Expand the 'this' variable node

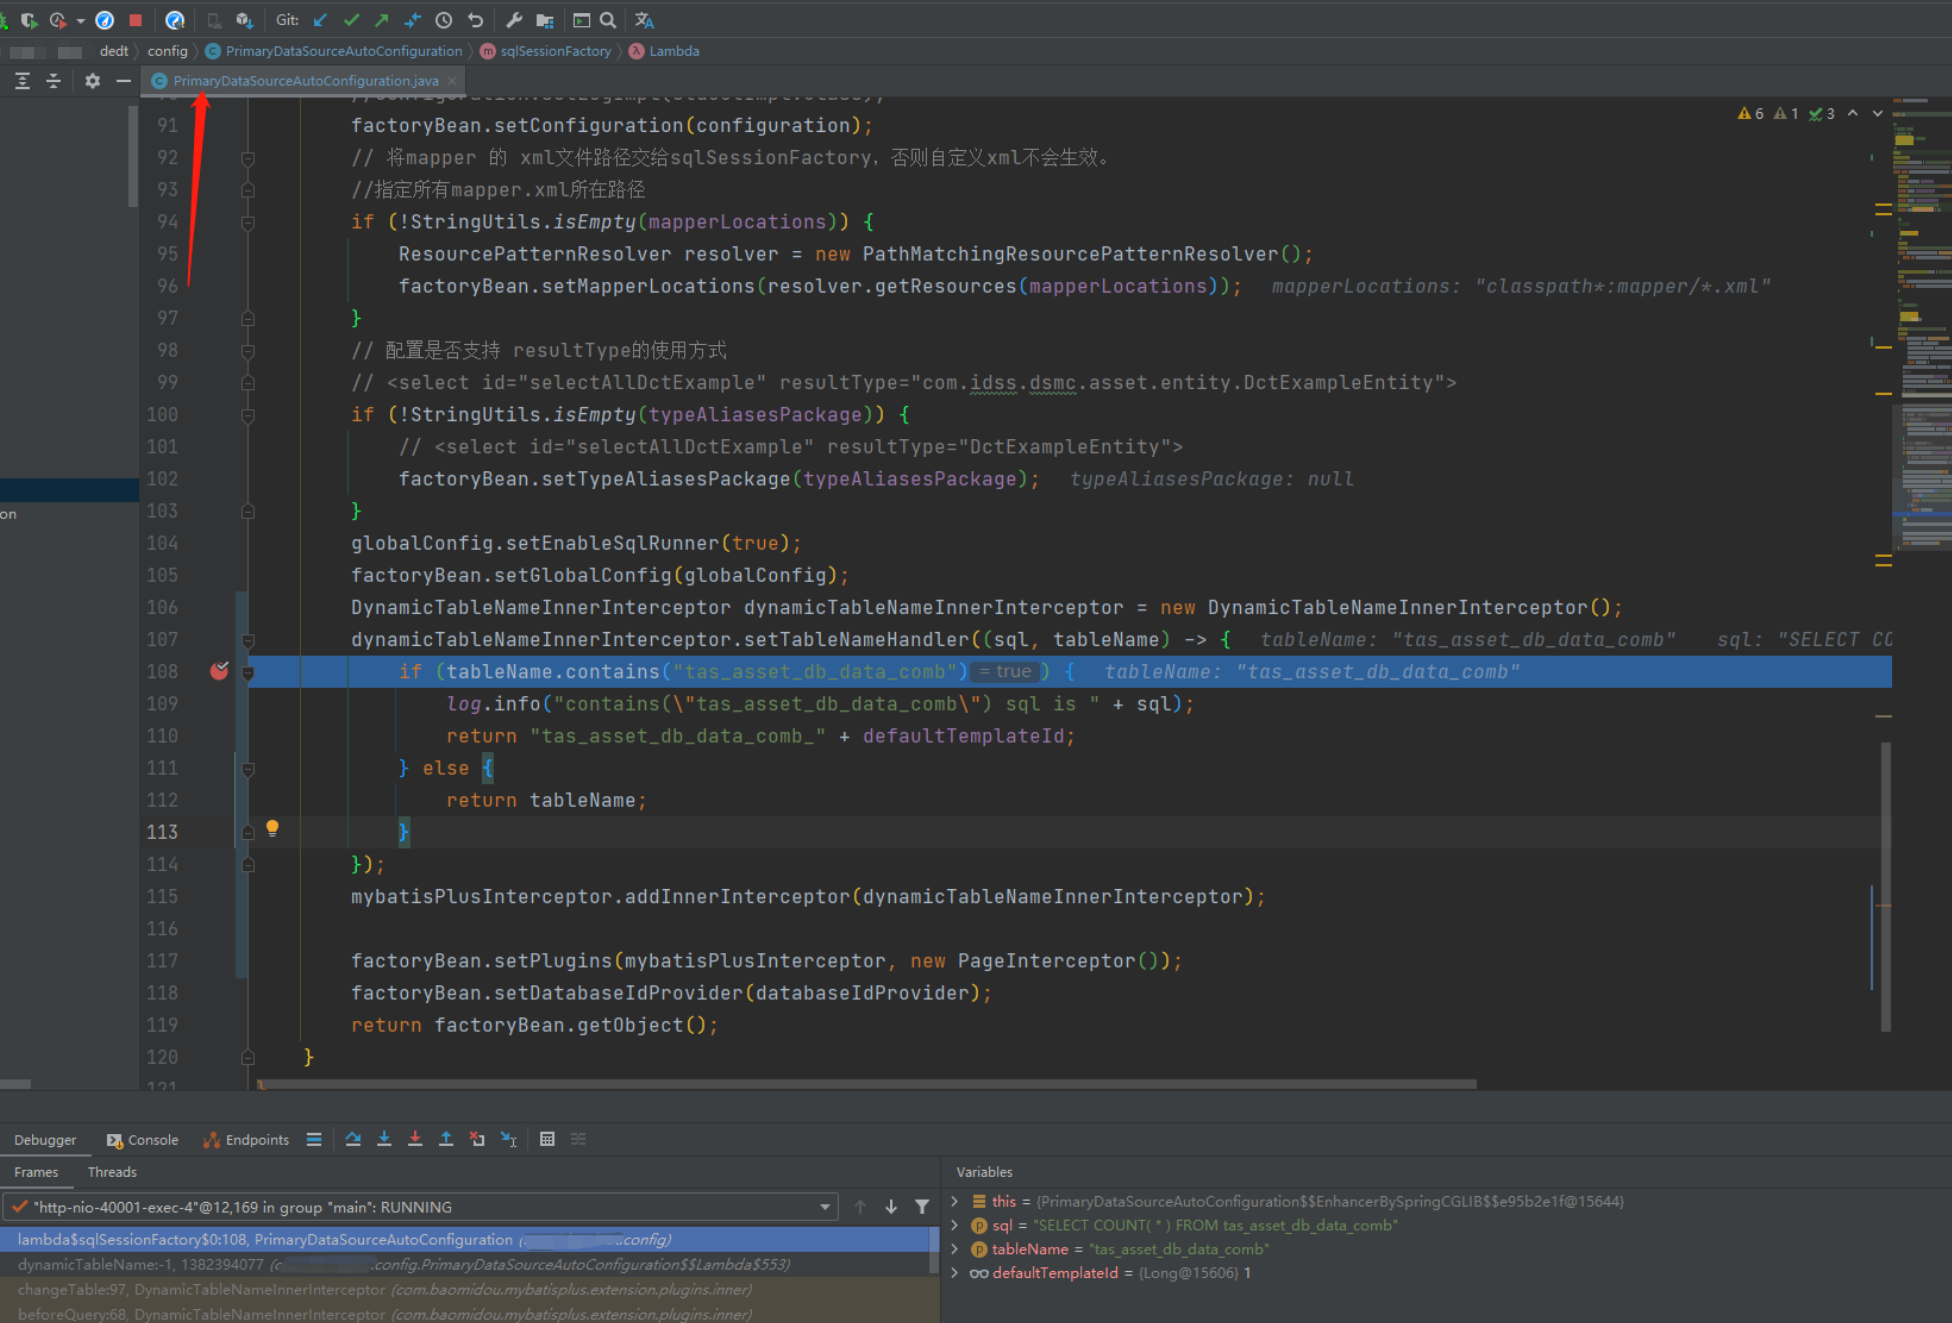click(955, 1201)
